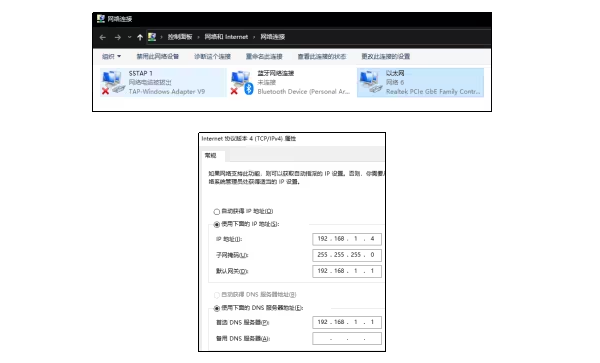Click 网络和 Internet in the breadcrumb path
The image size is (600, 363).
[226, 37]
